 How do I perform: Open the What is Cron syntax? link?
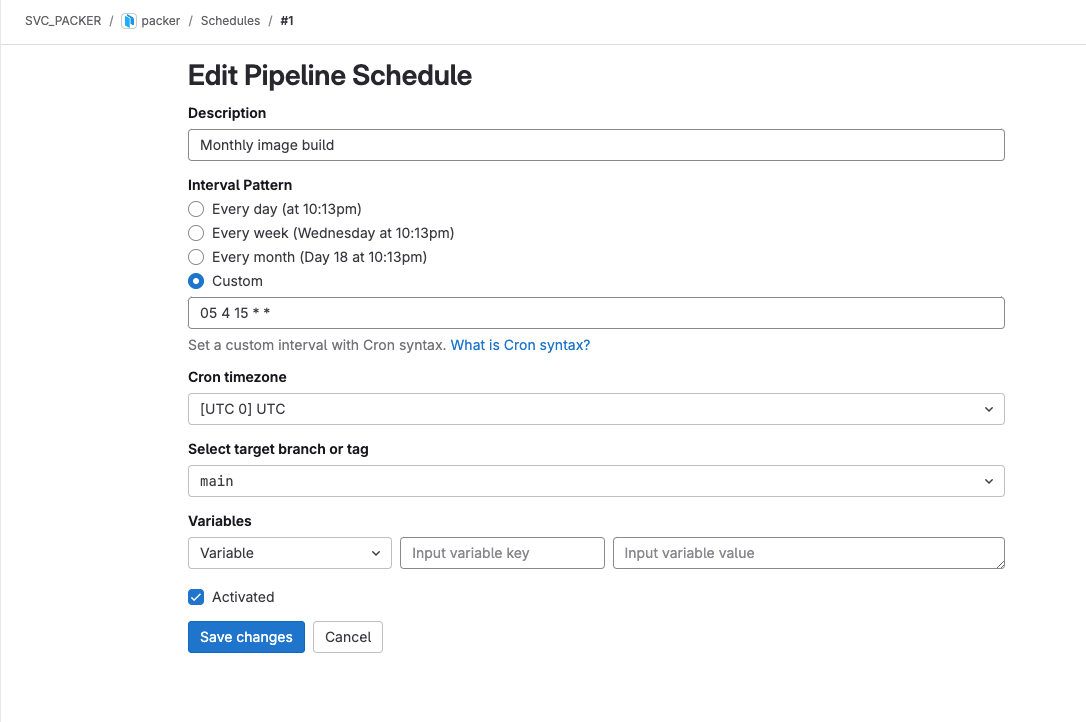(520, 344)
